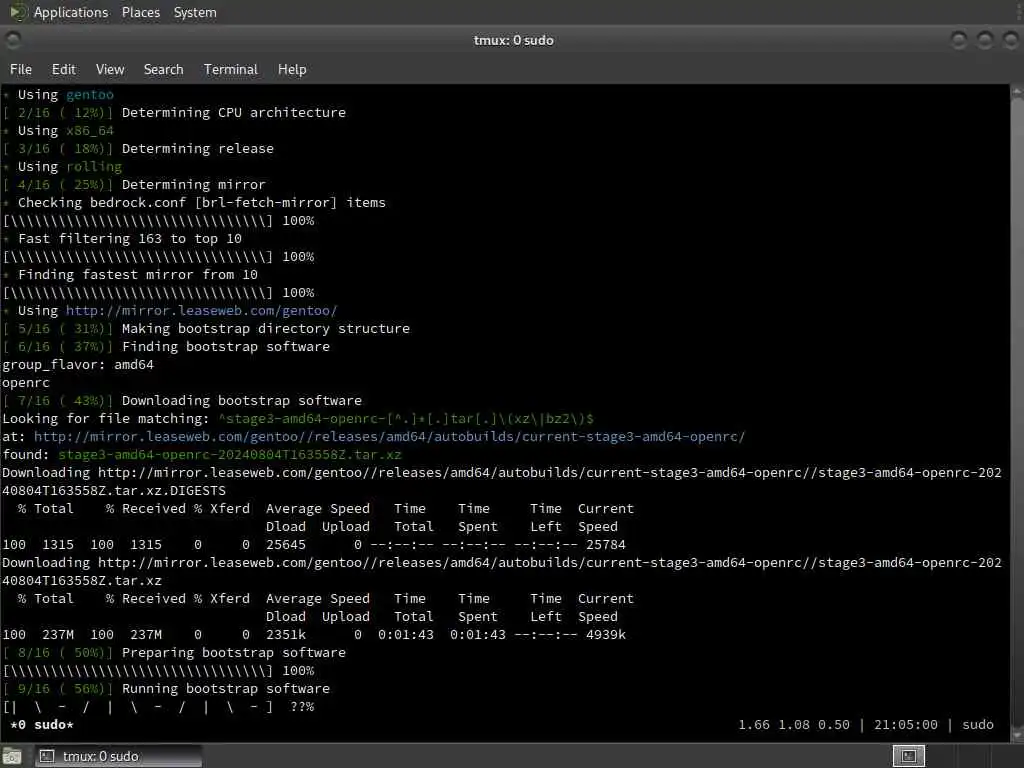
Task: Click 'Running bootstrap software' step line
Action: point(226,688)
